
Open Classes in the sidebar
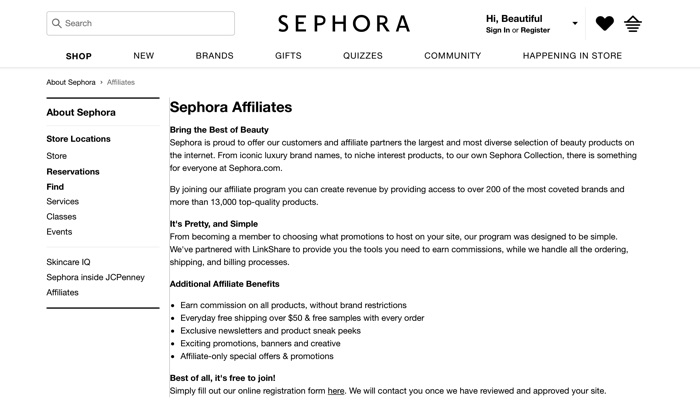pyautogui.click(x=61, y=216)
